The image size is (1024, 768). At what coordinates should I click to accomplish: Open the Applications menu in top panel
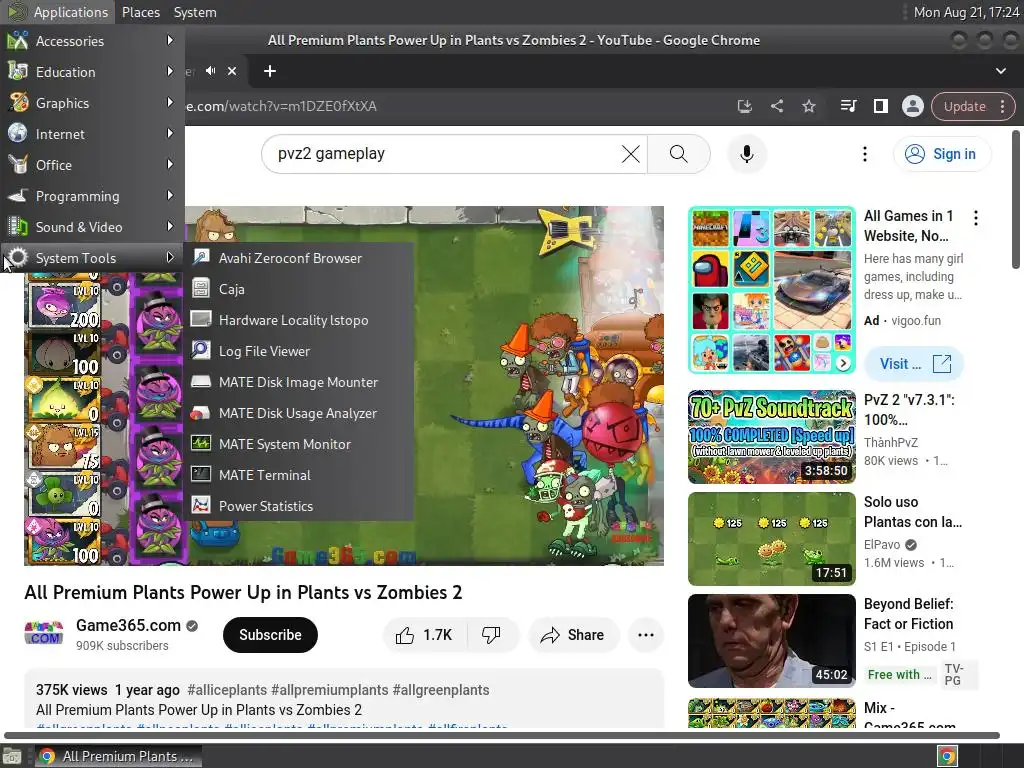click(57, 12)
